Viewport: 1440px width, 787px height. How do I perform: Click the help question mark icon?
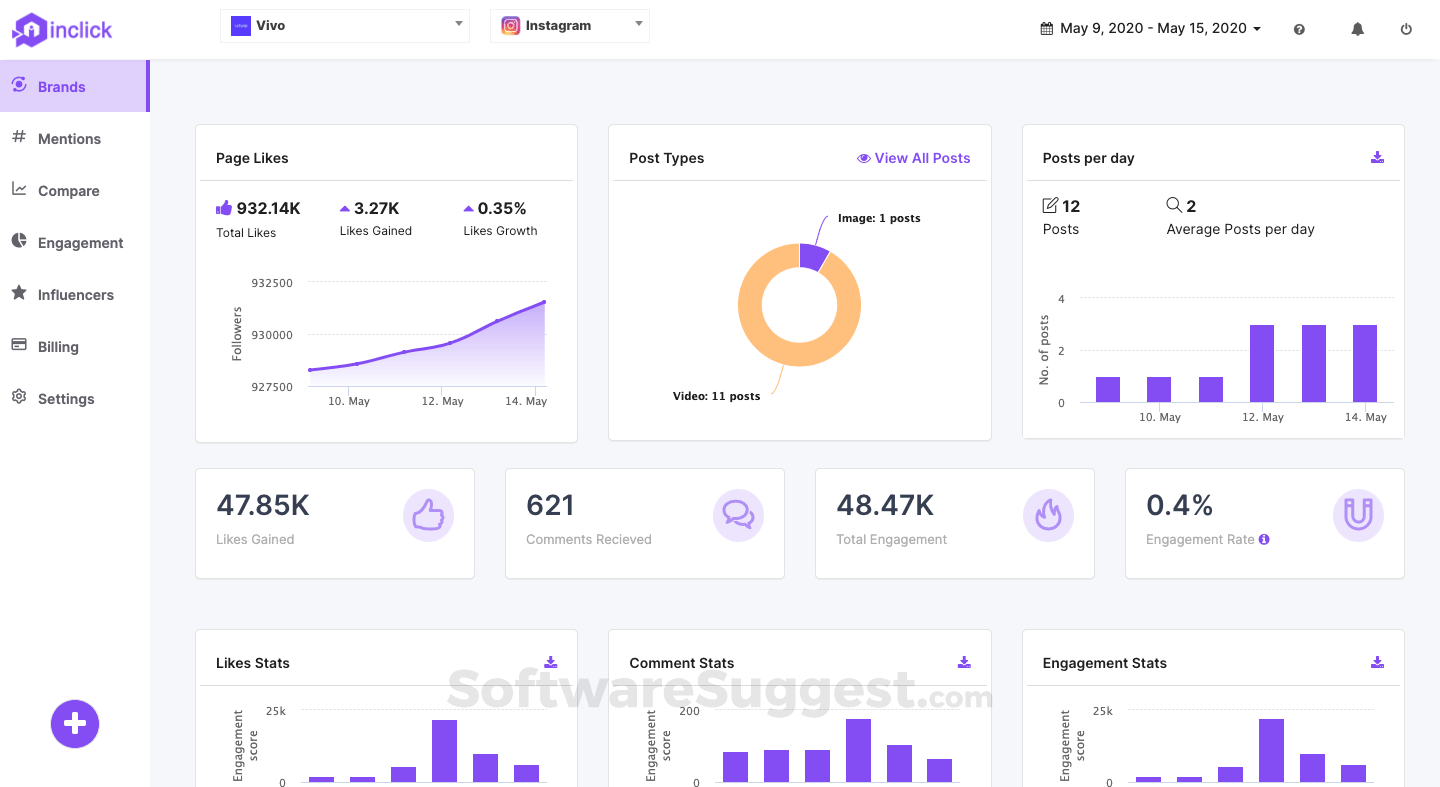(x=1299, y=29)
